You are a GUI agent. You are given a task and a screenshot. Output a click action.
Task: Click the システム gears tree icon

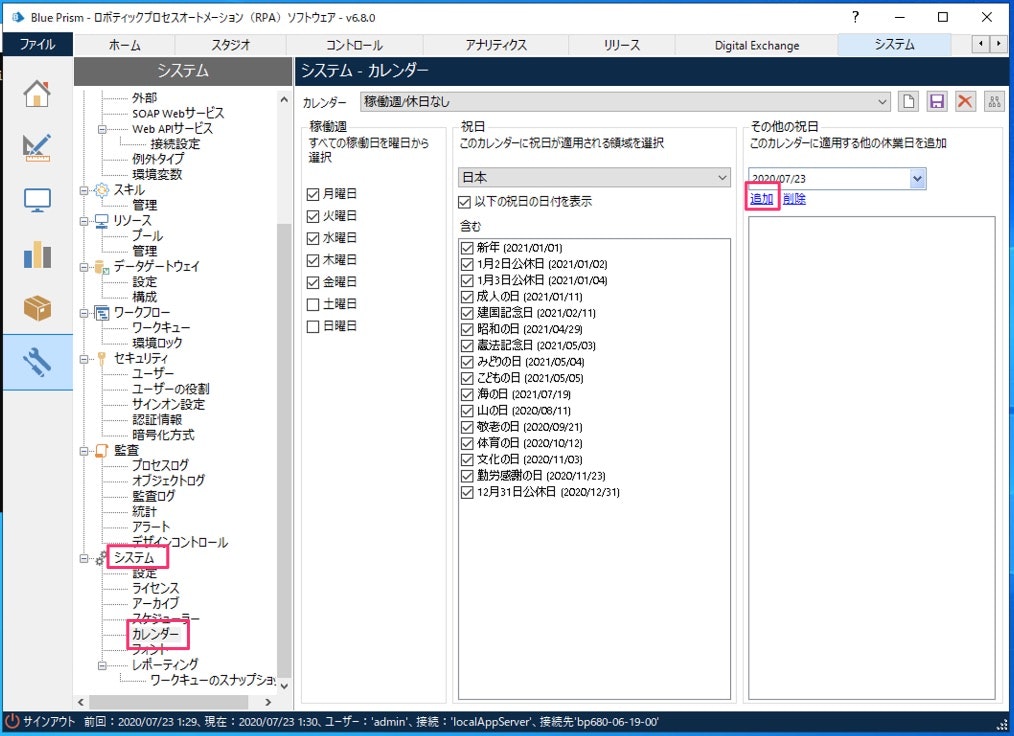pos(102,558)
